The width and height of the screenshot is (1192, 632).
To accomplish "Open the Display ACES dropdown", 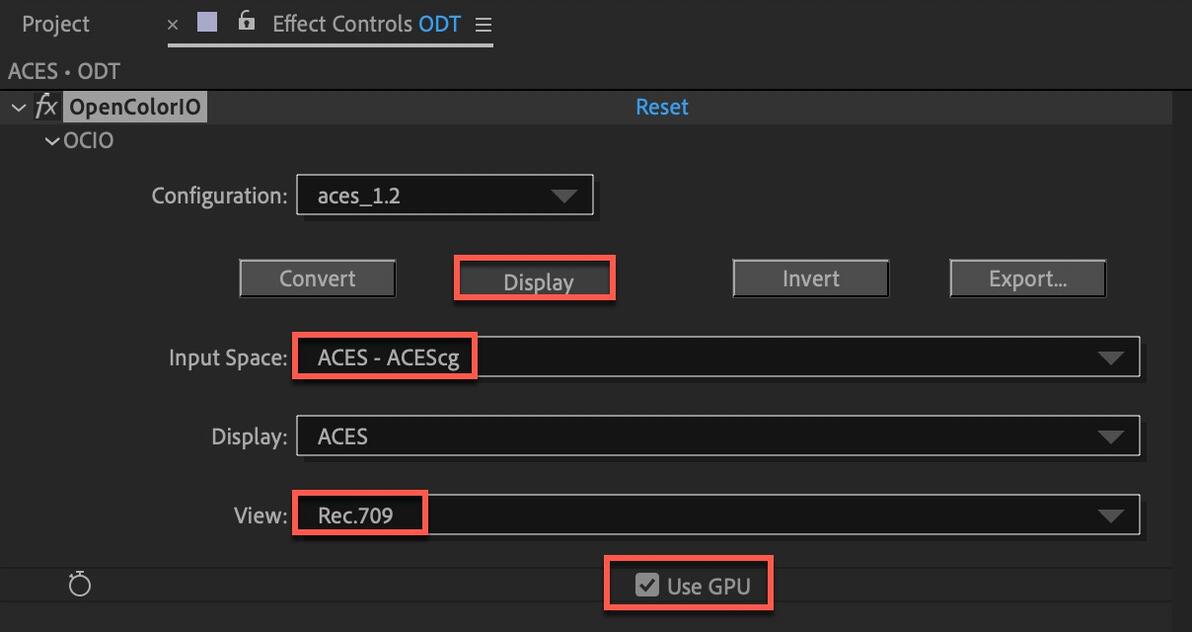I will pos(717,436).
